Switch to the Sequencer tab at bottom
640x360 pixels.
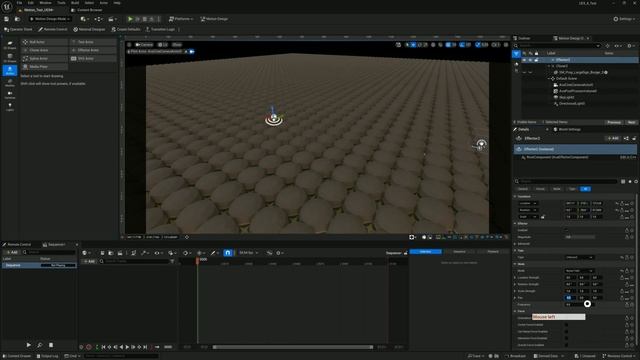pyautogui.click(x=54, y=245)
